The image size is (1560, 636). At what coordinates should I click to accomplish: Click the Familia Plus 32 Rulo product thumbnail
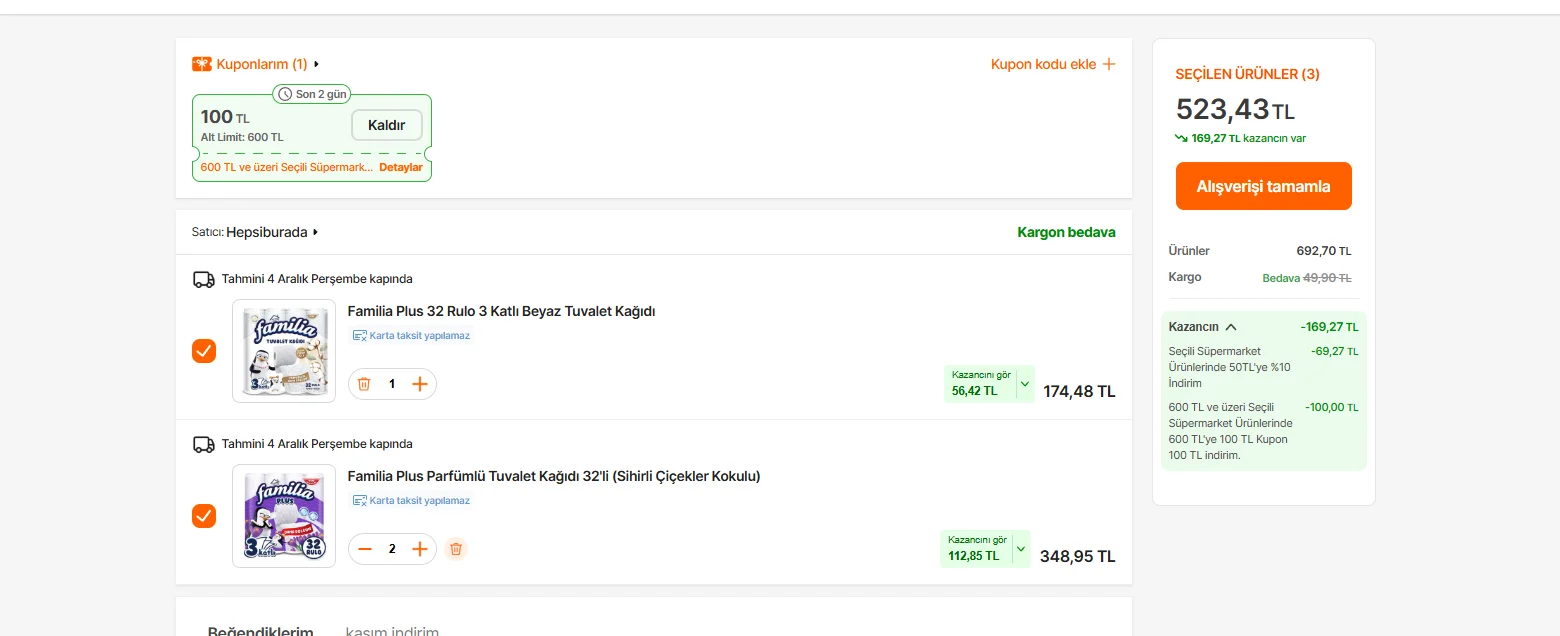(x=284, y=351)
